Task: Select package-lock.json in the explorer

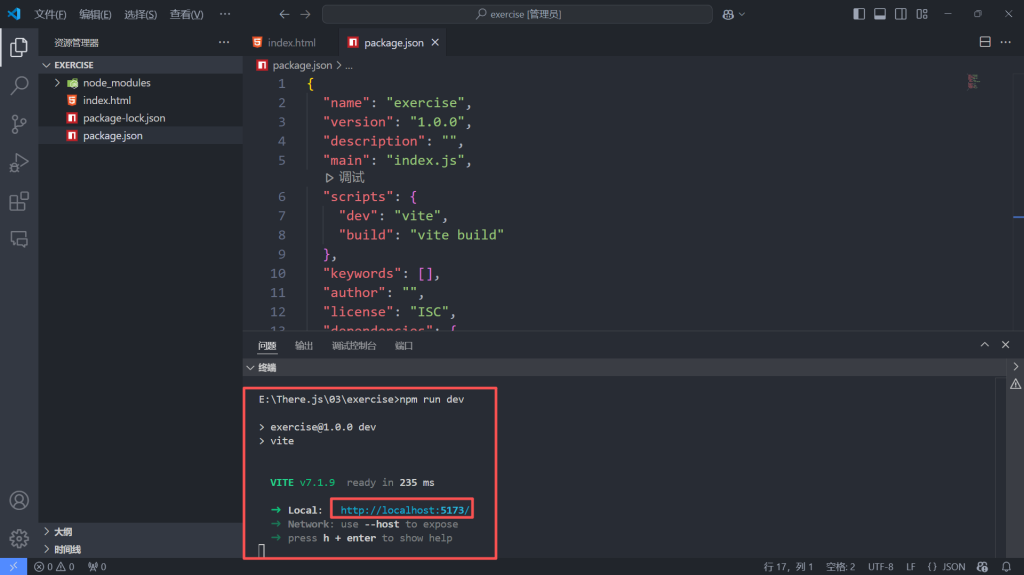Action: coord(124,118)
